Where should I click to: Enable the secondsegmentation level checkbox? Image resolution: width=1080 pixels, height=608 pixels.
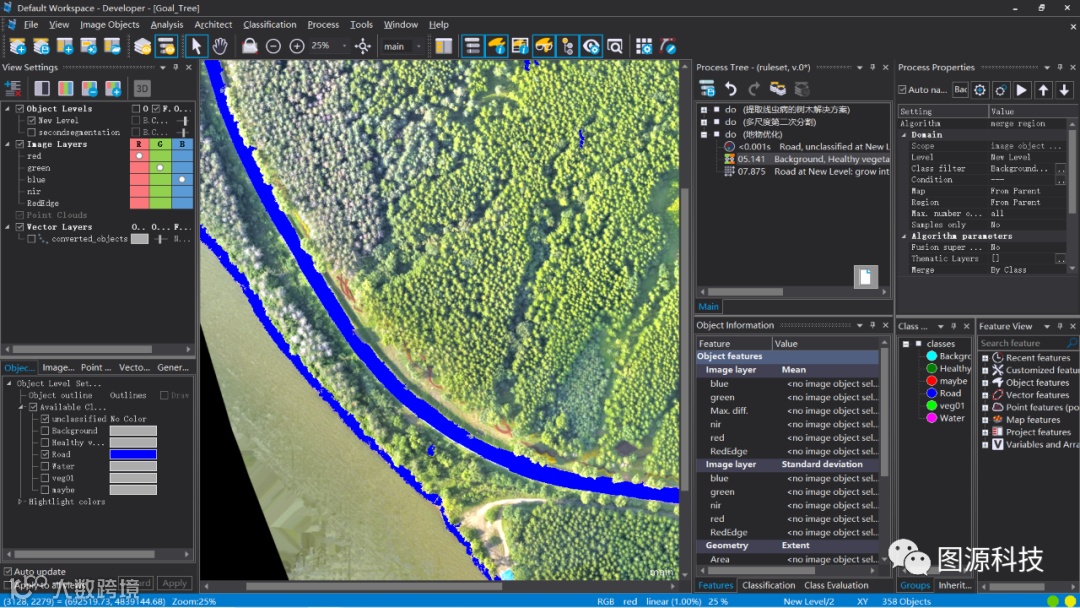31,132
